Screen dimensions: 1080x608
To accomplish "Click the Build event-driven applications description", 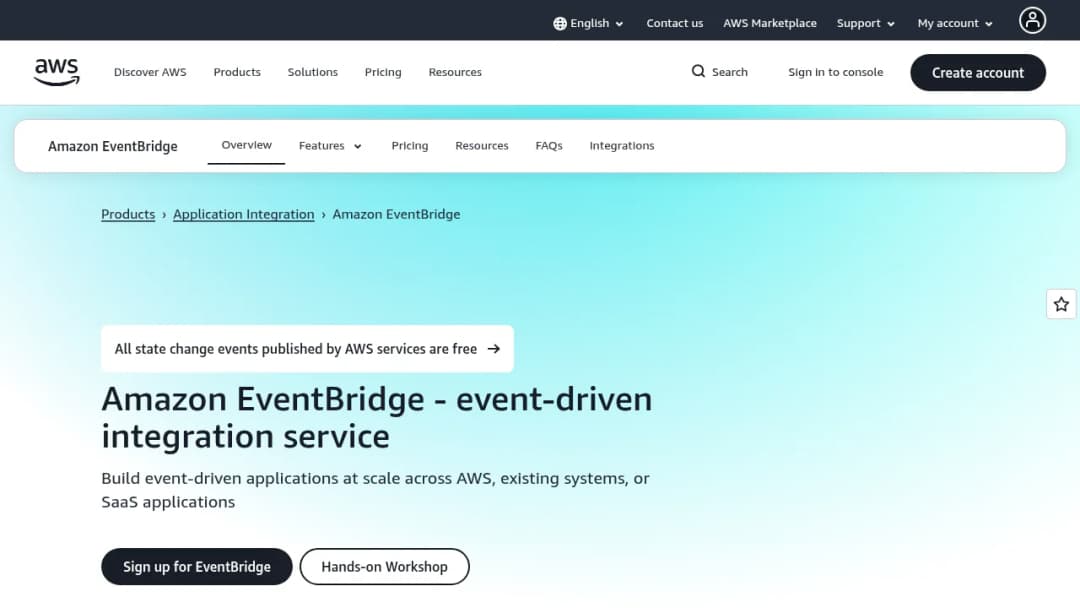I will tap(375, 490).
